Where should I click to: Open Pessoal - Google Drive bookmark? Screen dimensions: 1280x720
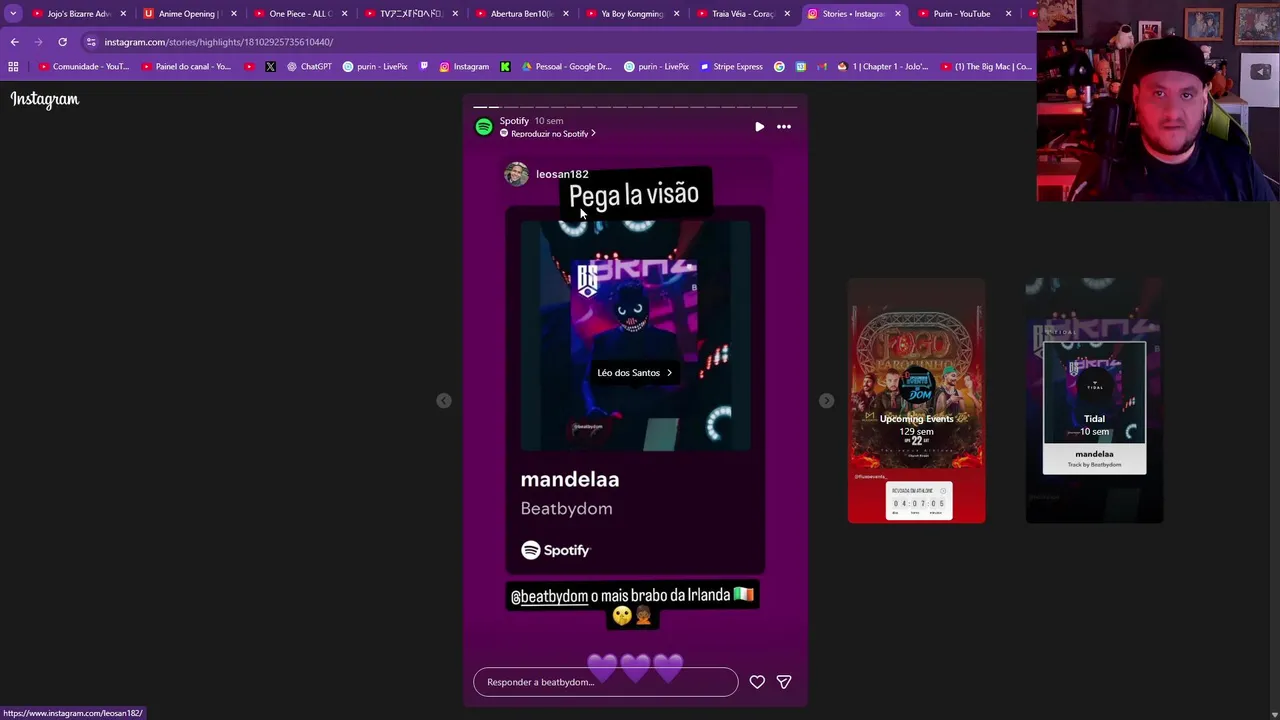tap(566, 67)
